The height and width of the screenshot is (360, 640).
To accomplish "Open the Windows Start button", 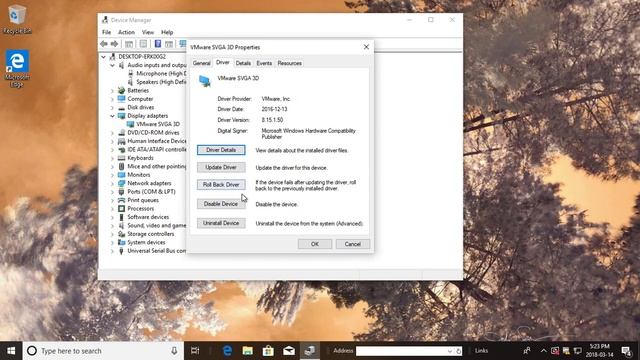I will [11, 351].
